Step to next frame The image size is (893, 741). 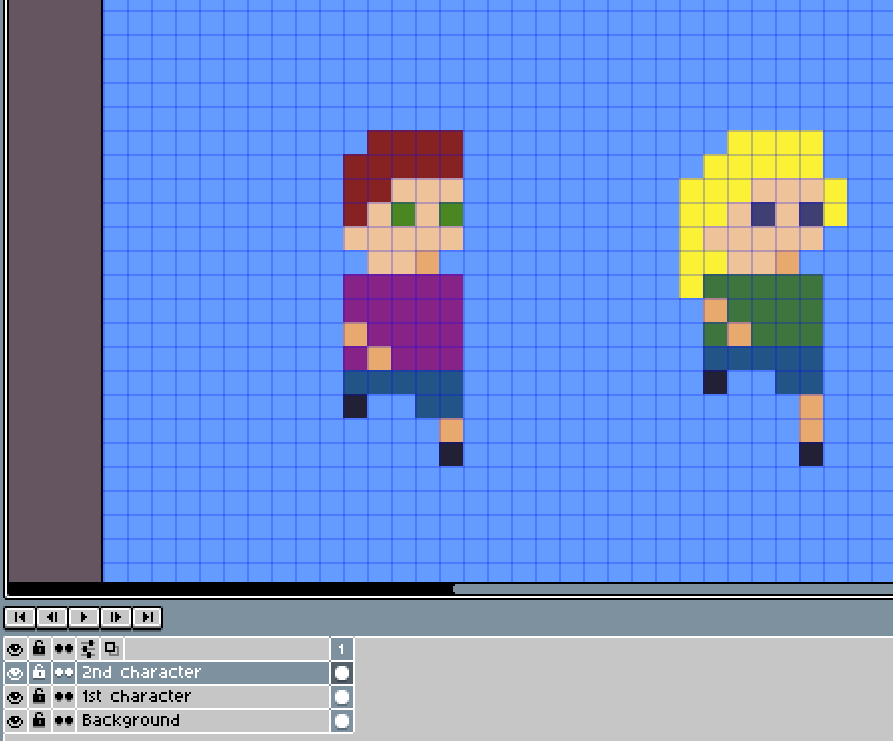(116, 617)
